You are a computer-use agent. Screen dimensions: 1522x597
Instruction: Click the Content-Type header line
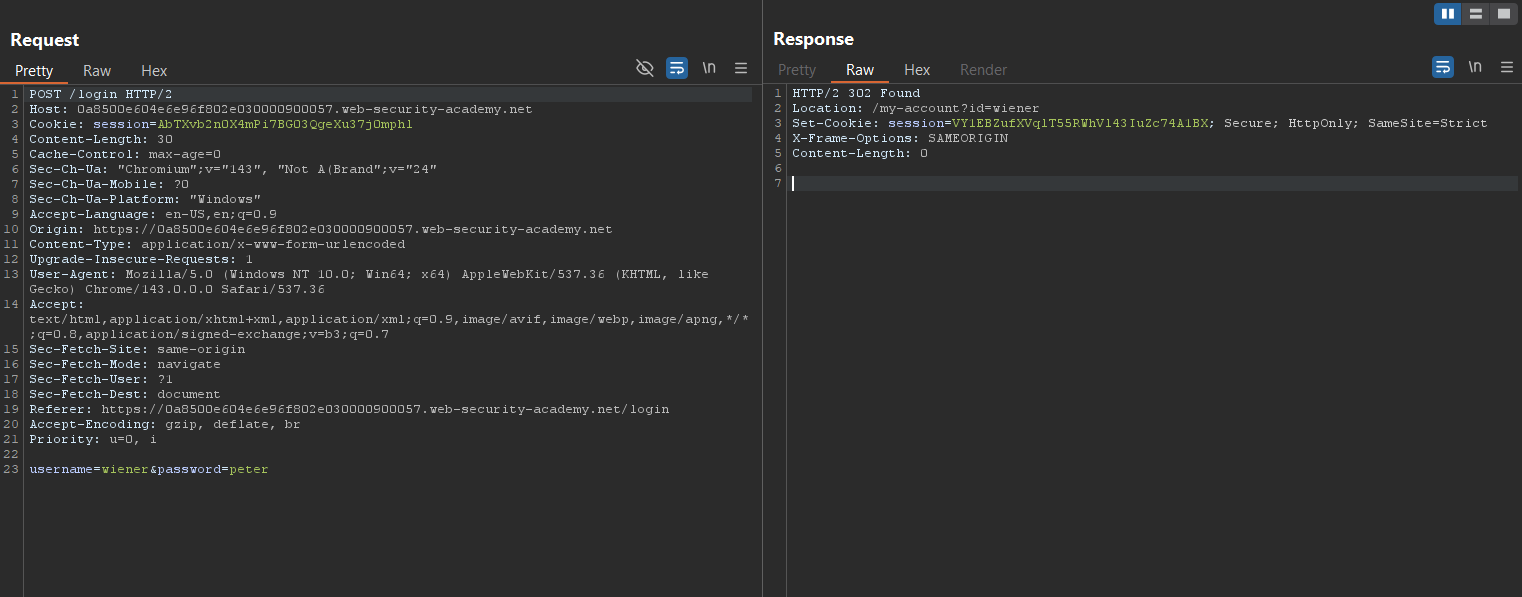pyautogui.click(x=217, y=244)
